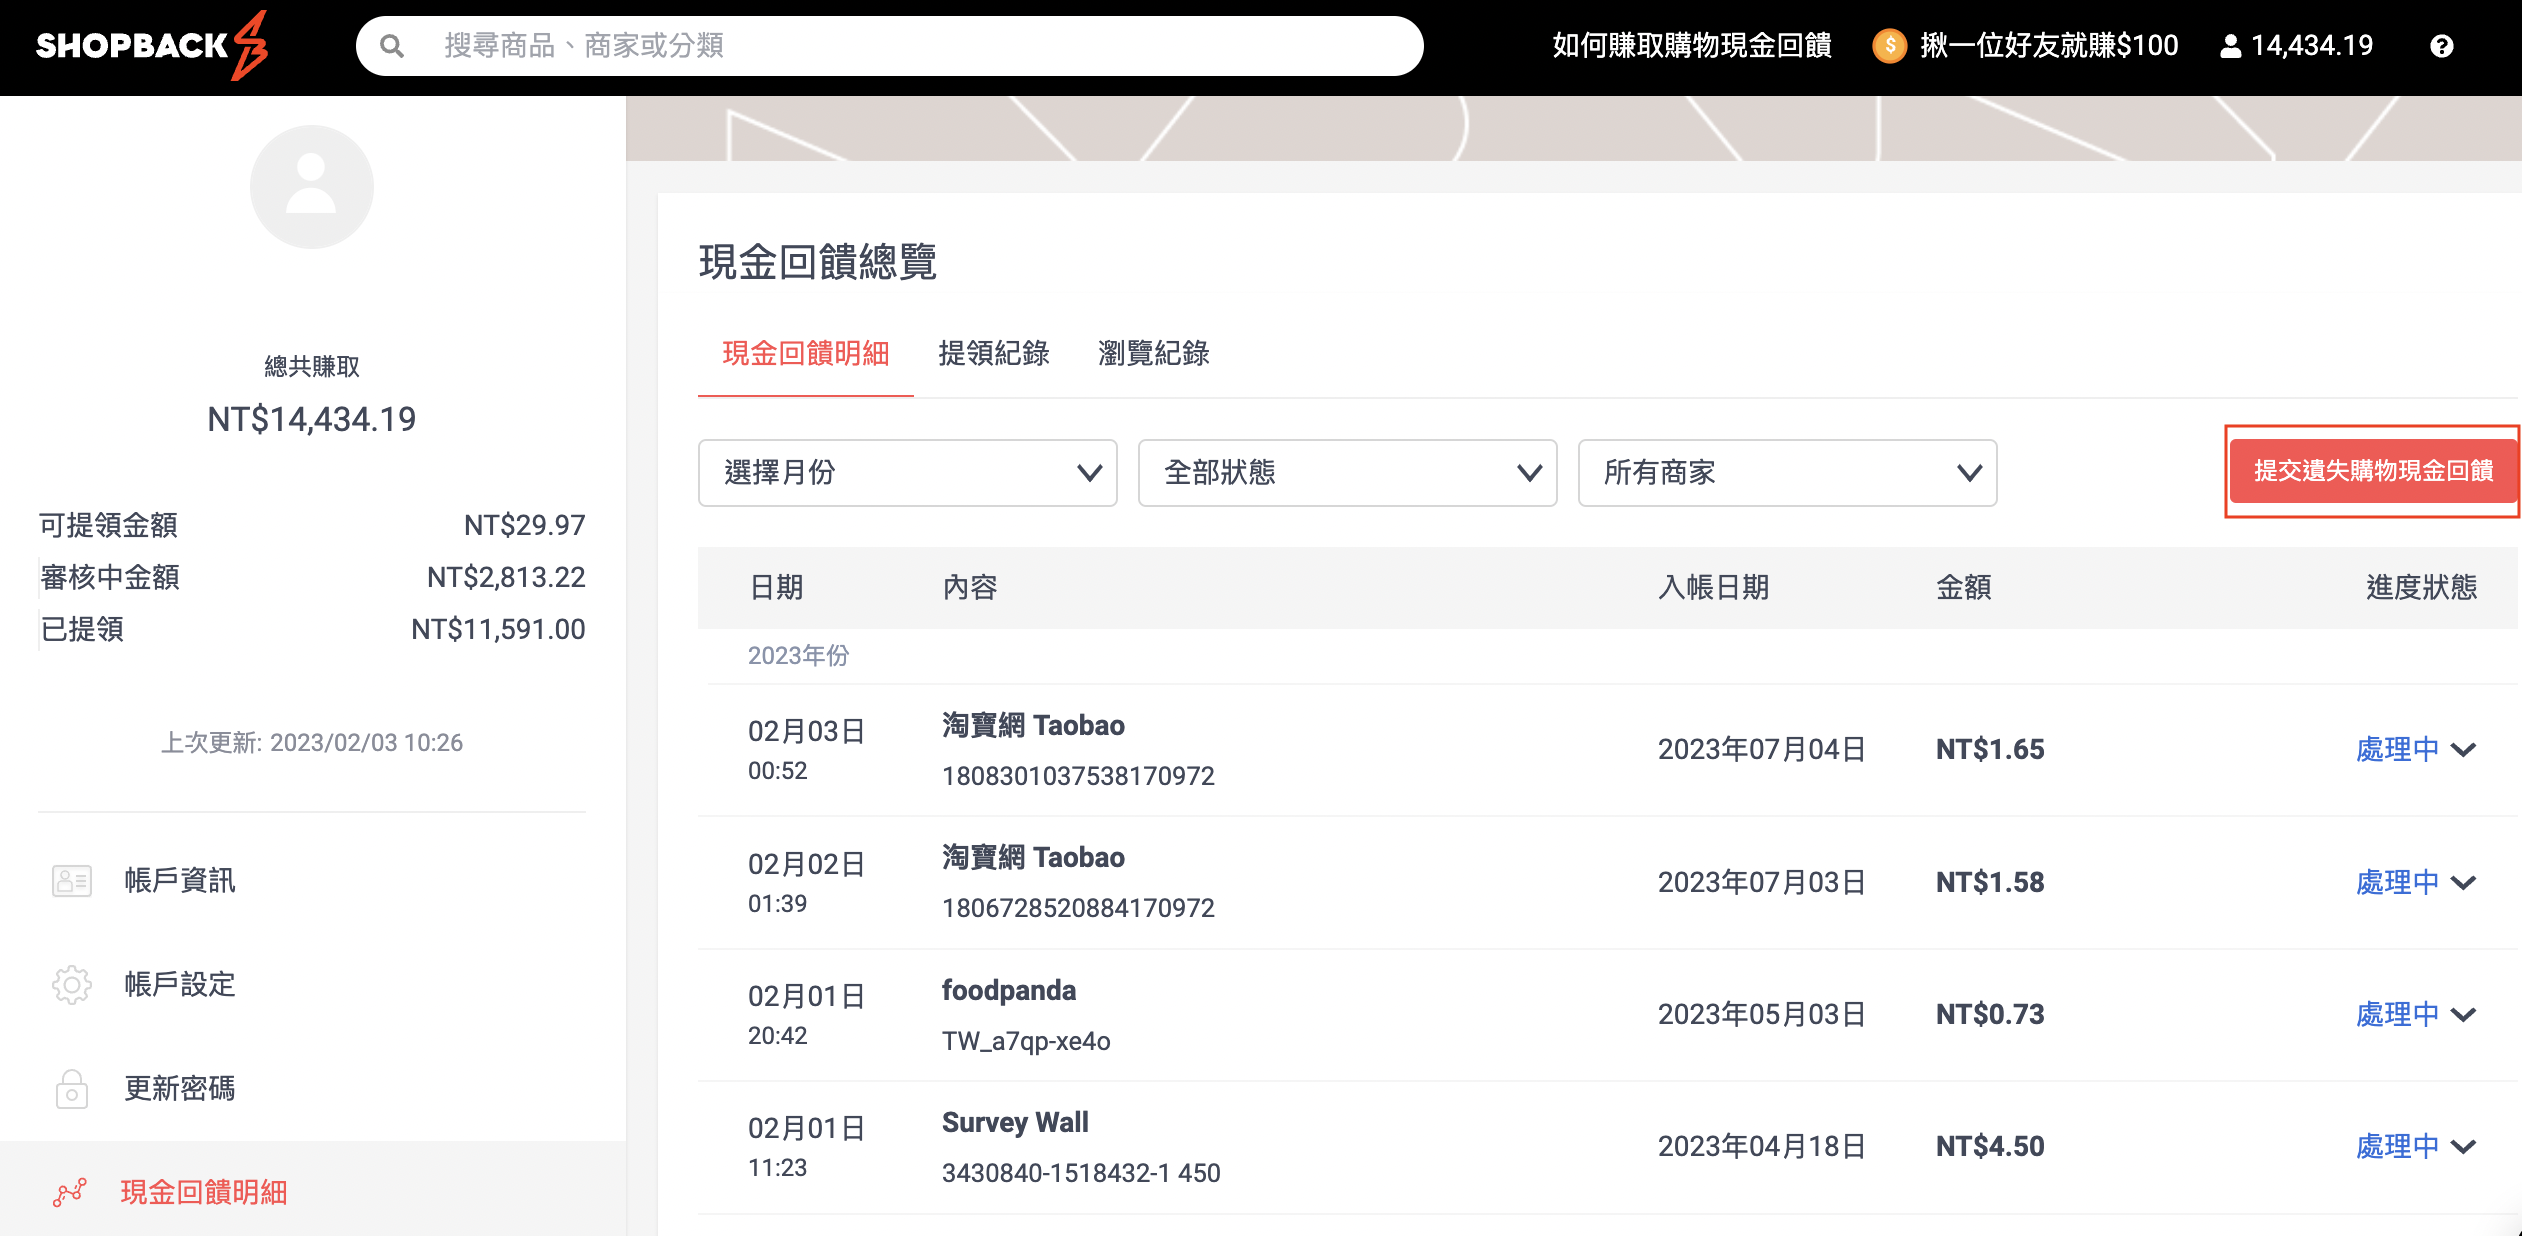
Task: Expand 處理中 status for Survey Wall row
Action: pos(2416,1147)
